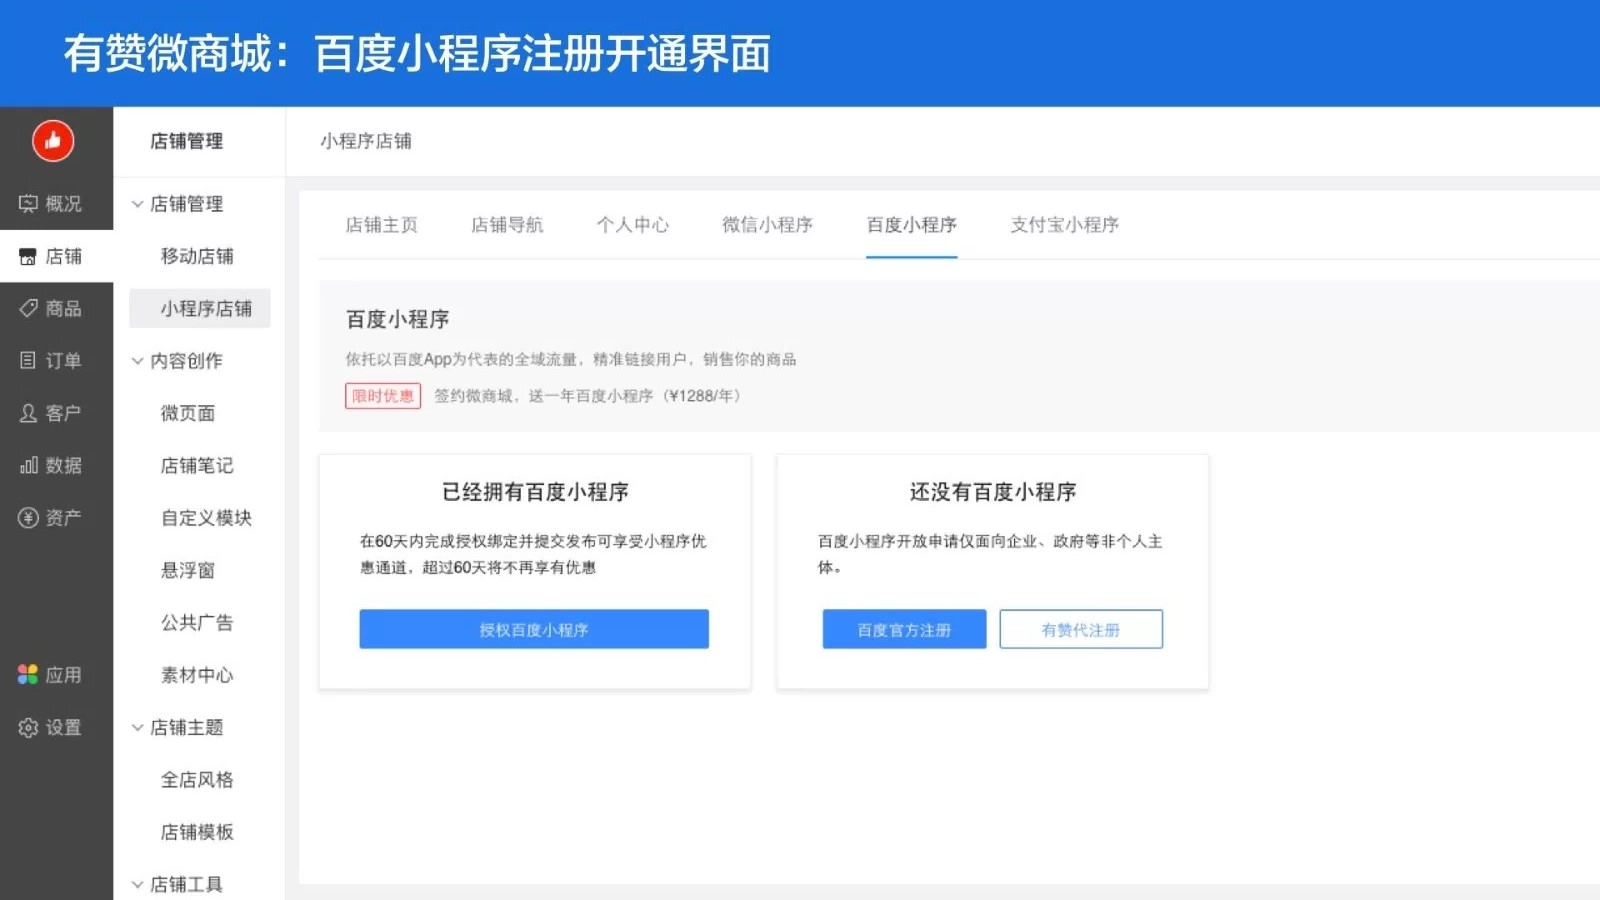Collapse the 内容创作 group chevron
Image resolution: width=1600 pixels, height=900 pixels.
click(138, 361)
